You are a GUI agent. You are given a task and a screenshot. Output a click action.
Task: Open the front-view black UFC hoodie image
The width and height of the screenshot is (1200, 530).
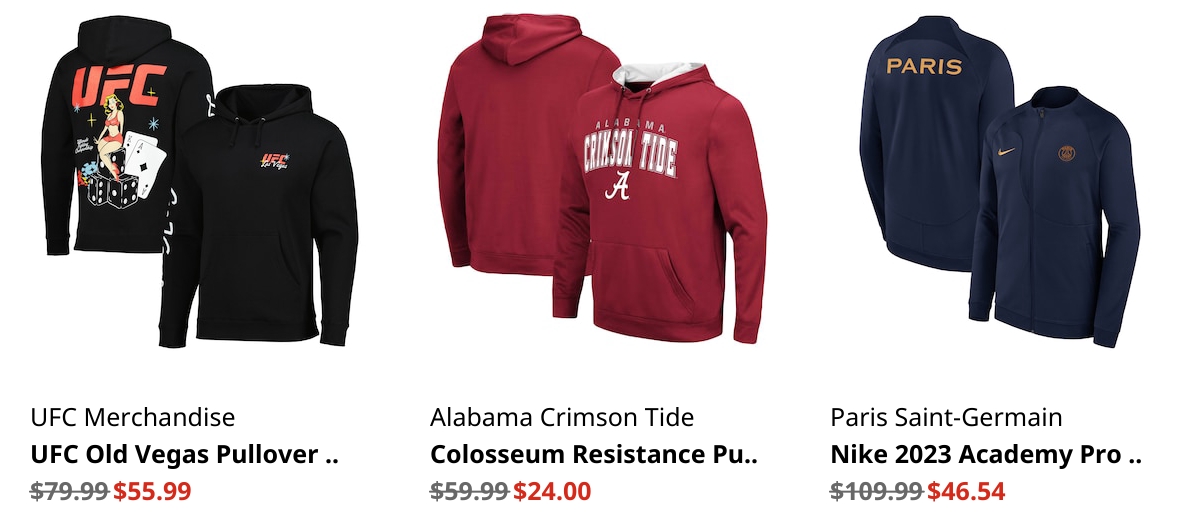point(258,215)
